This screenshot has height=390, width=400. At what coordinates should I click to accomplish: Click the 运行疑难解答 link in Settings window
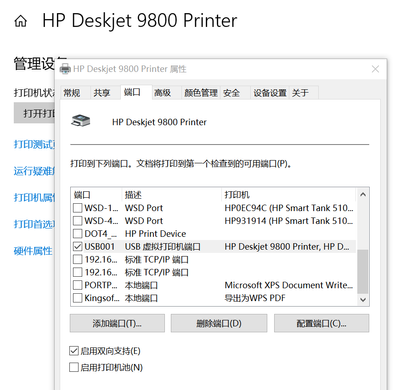tap(34, 171)
